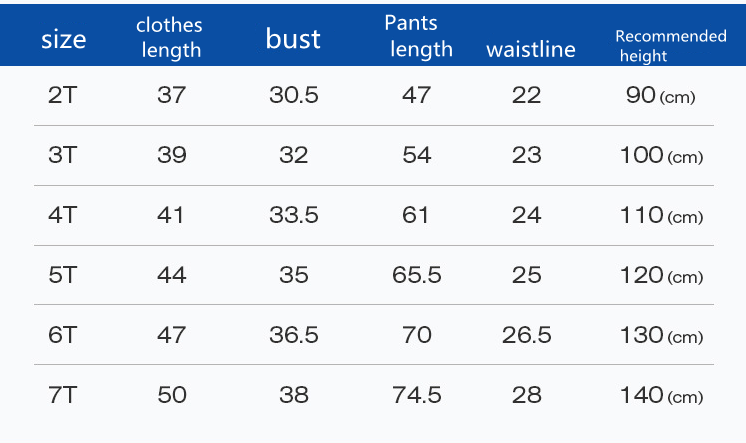Click the 'size' column header
This screenshot has height=443, width=746.
click(63, 40)
